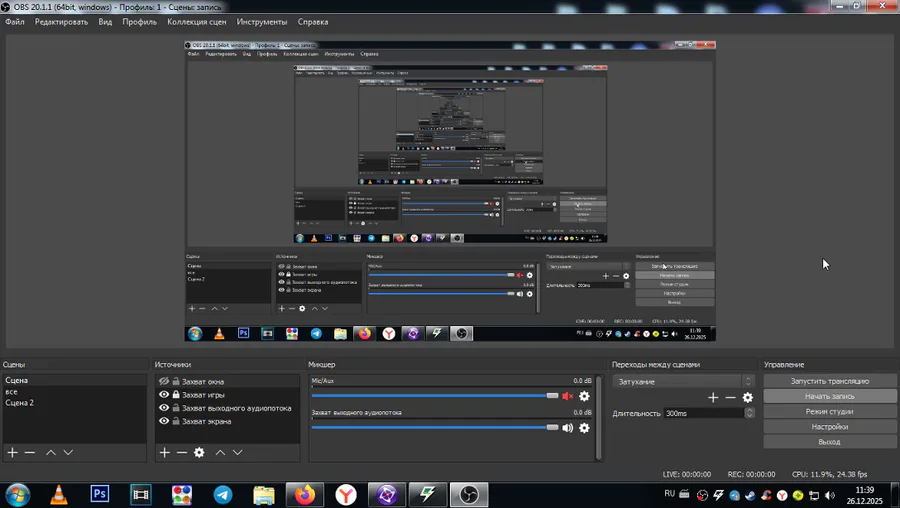Click the OBS Studio taskbar icon

[469, 495]
